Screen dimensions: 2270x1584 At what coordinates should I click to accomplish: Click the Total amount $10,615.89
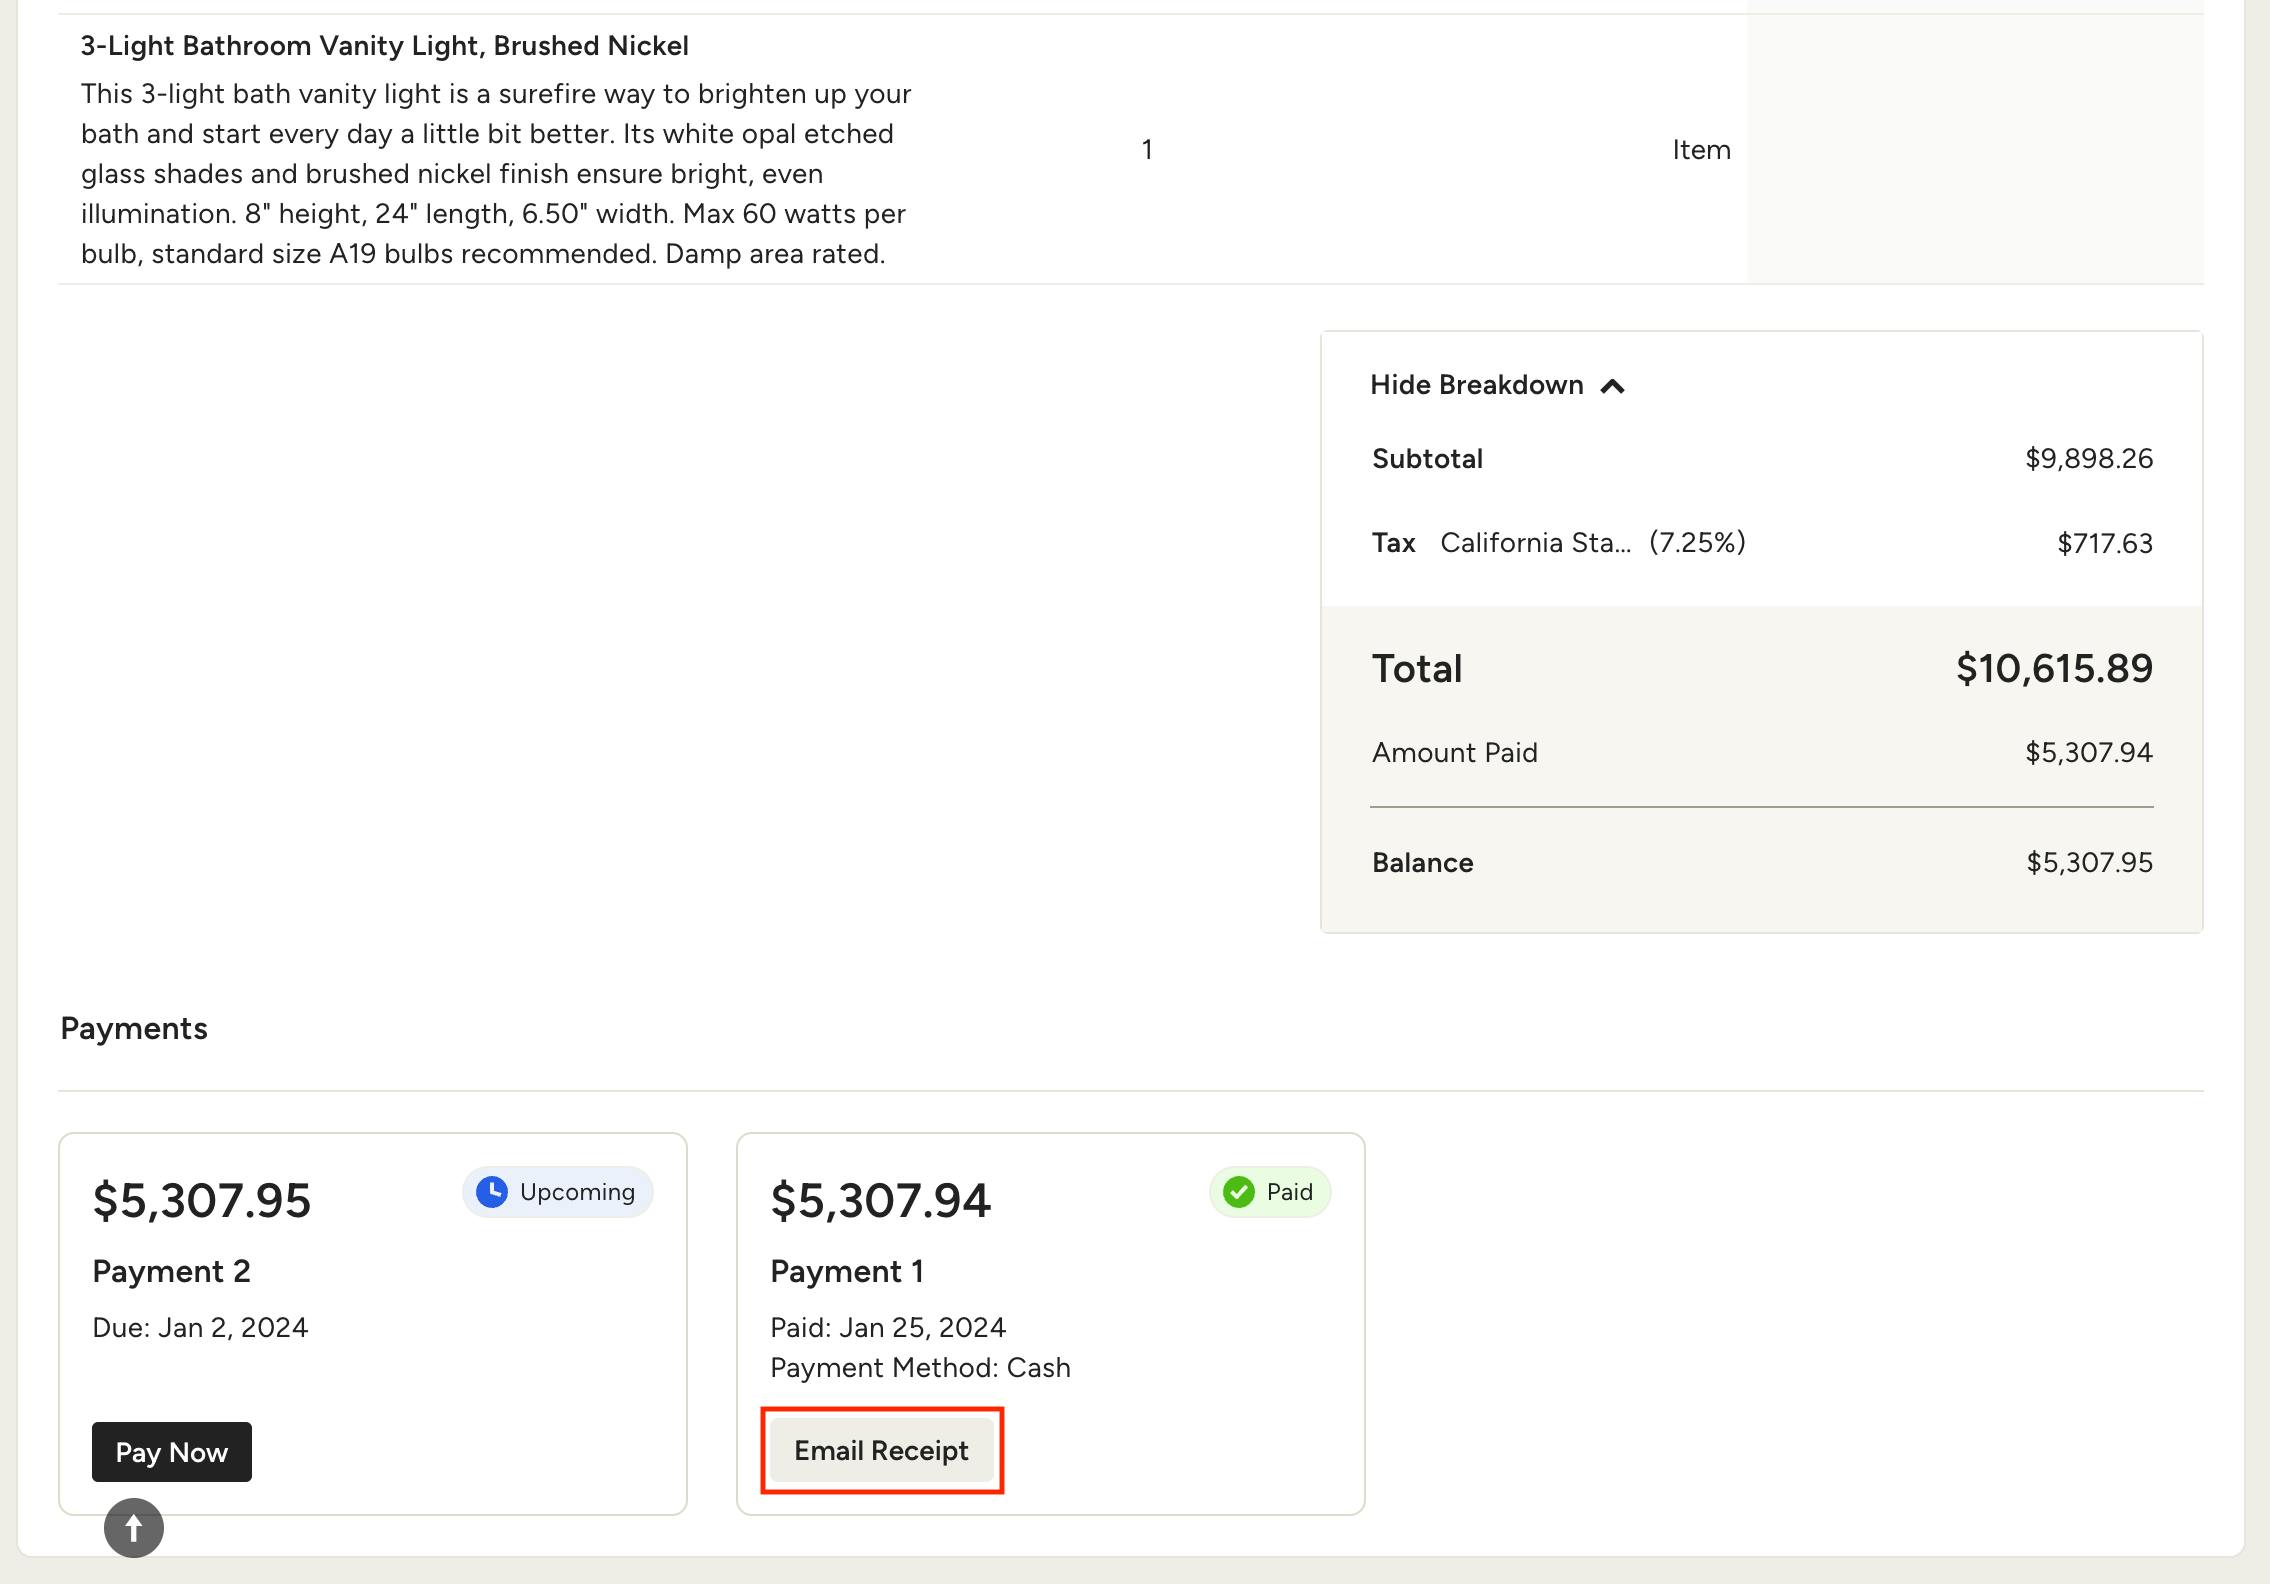click(x=2055, y=668)
